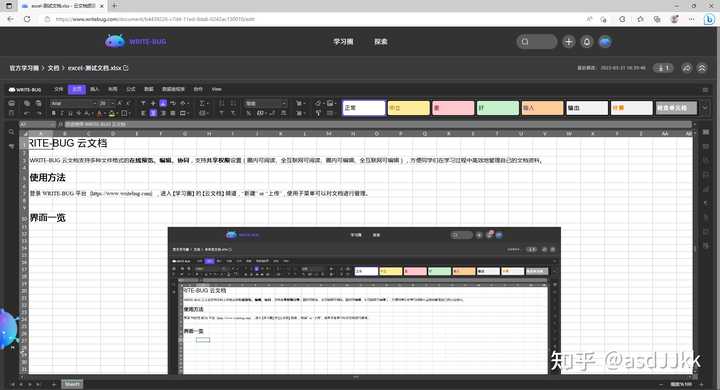Click the undo arrow in the toolbar
This screenshot has width=720, height=390.
tap(27, 113)
